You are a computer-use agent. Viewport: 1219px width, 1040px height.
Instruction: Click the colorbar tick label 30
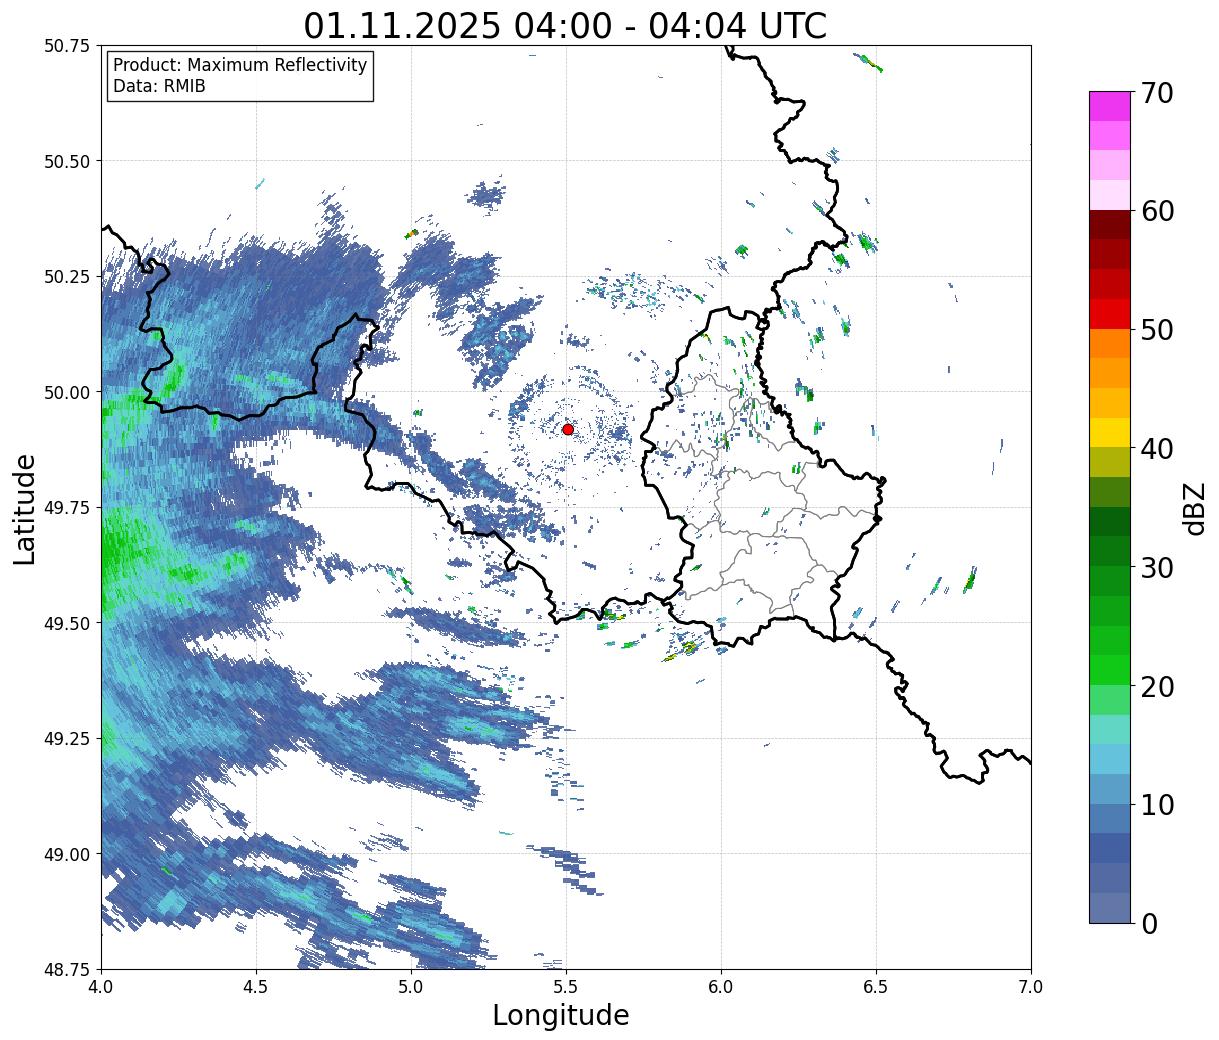tap(1156, 567)
